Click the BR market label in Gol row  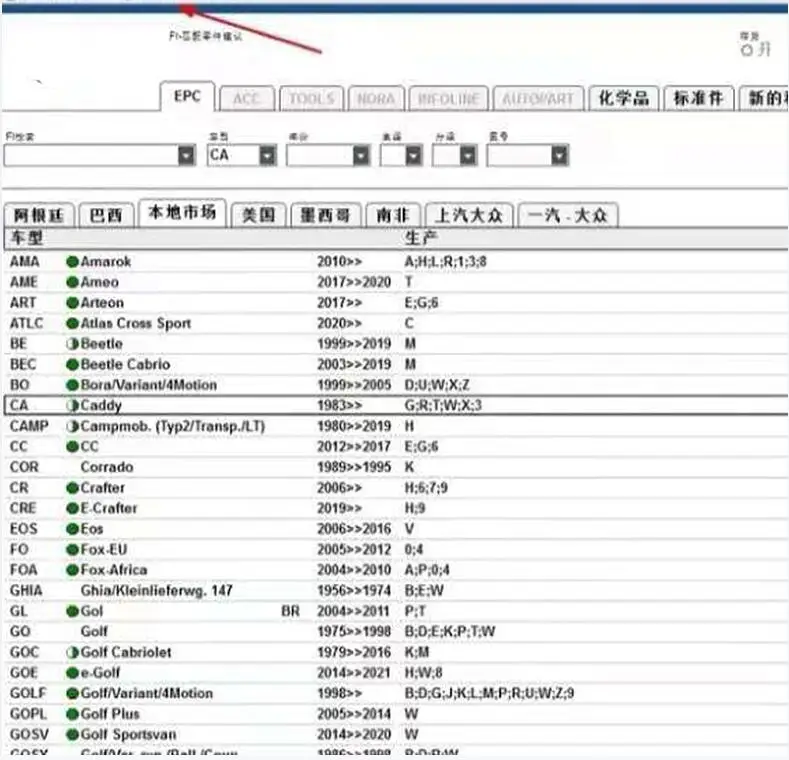click(290, 612)
